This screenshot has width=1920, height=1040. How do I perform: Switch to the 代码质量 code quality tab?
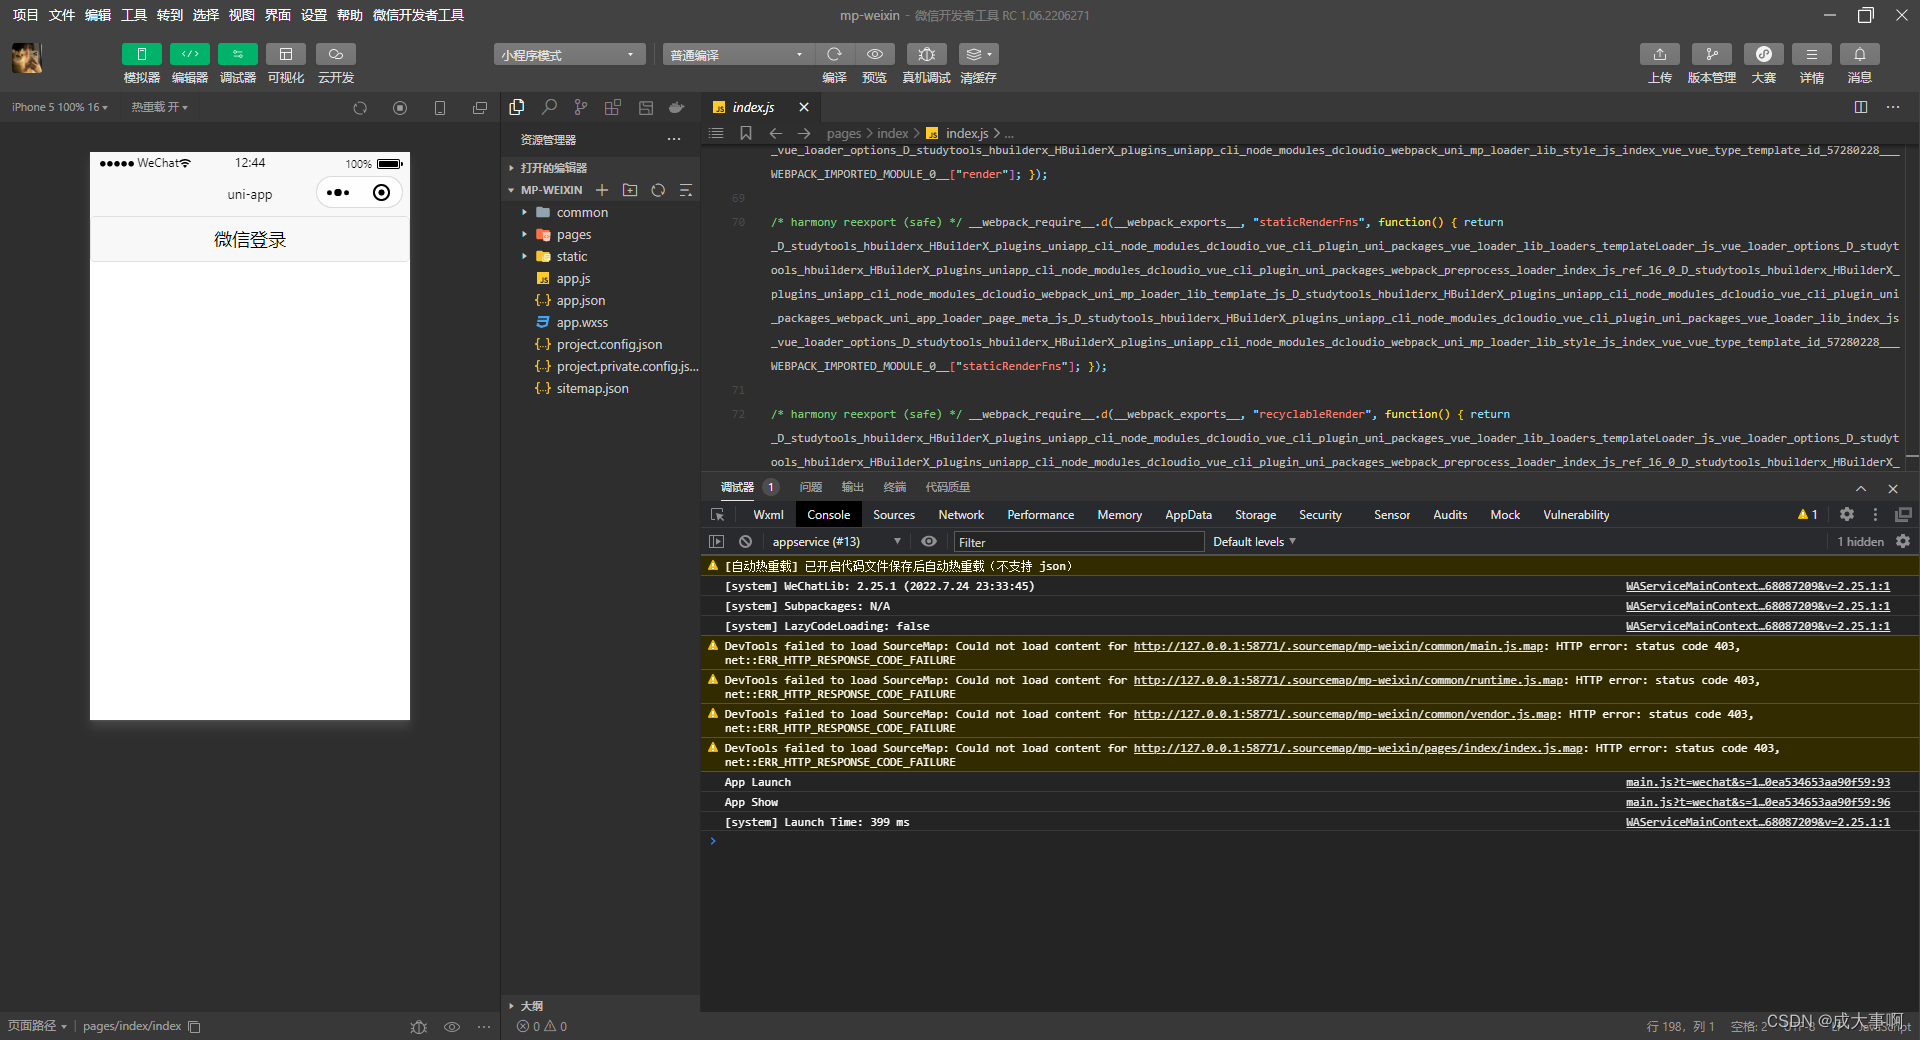[948, 487]
